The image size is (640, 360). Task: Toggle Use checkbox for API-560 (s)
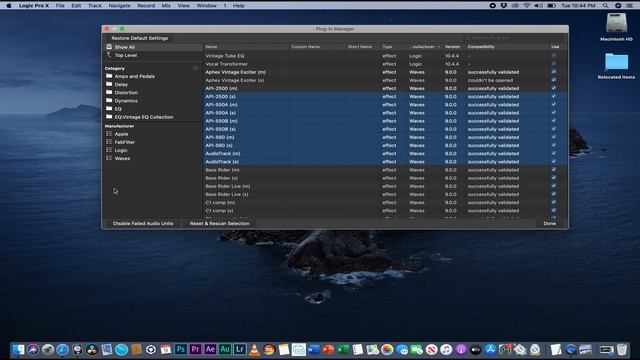tap(554, 145)
